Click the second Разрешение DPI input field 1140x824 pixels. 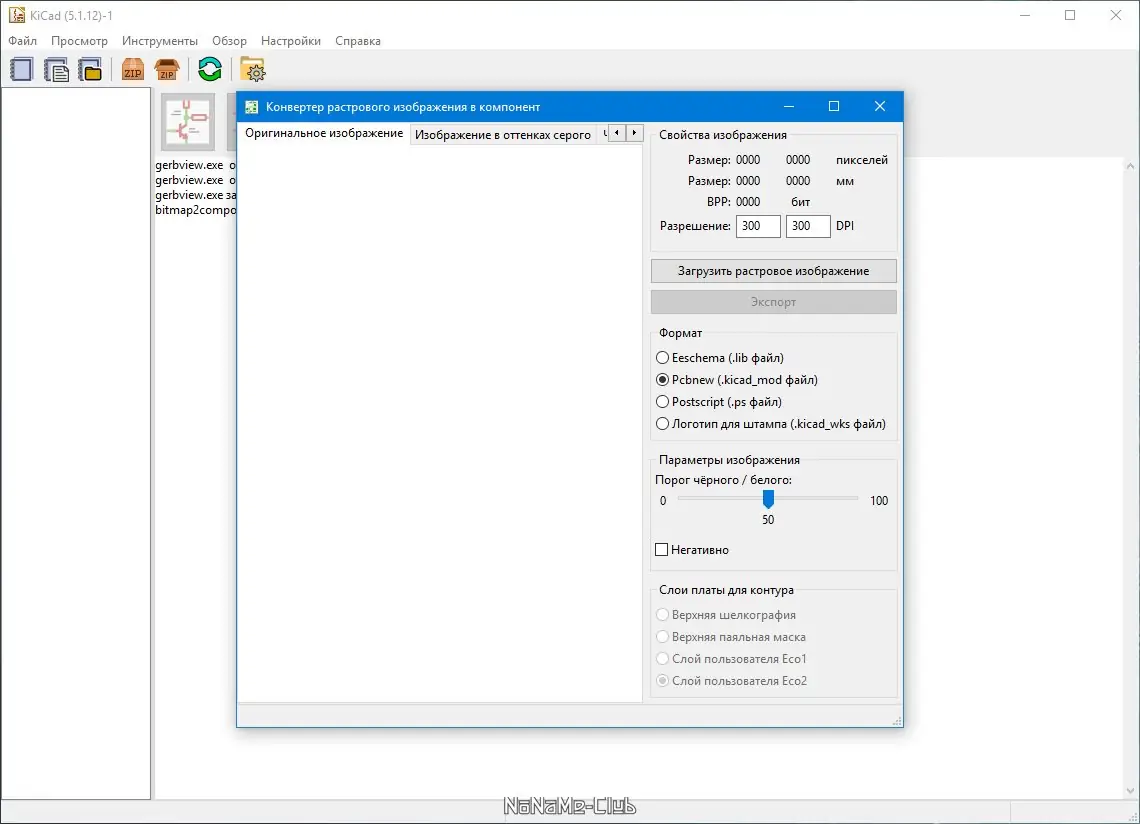808,226
